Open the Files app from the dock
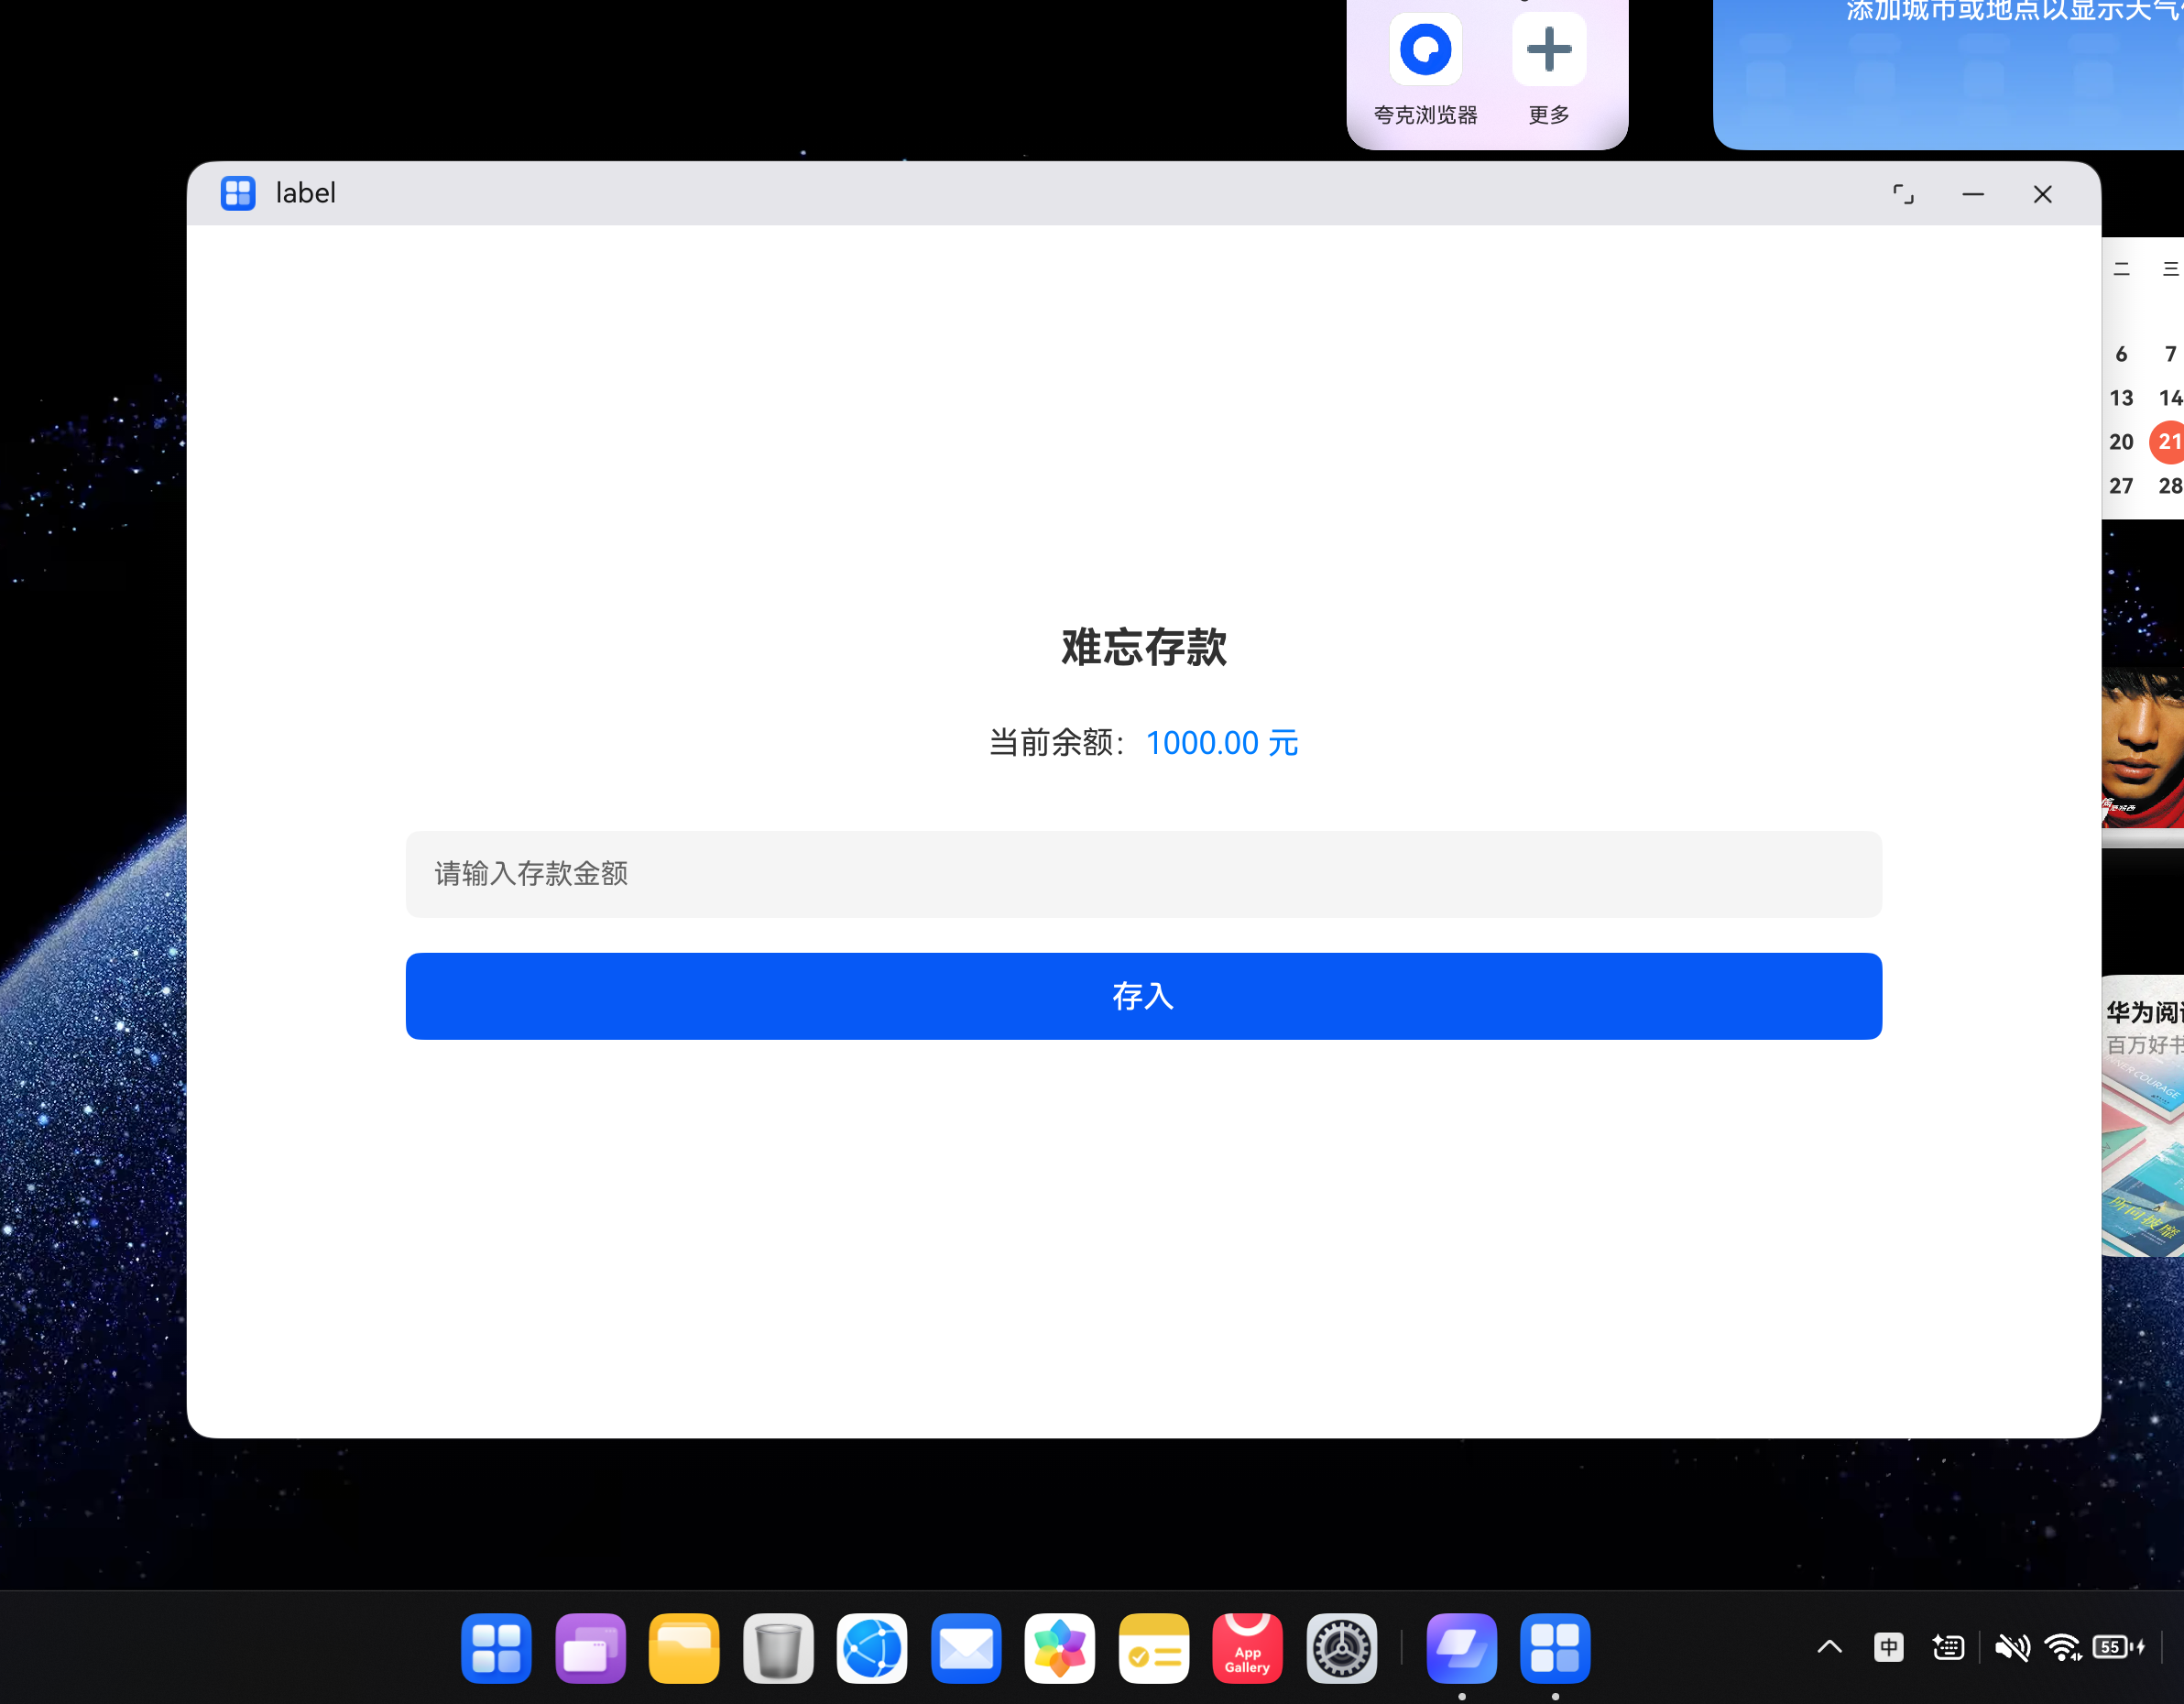 (x=684, y=1648)
